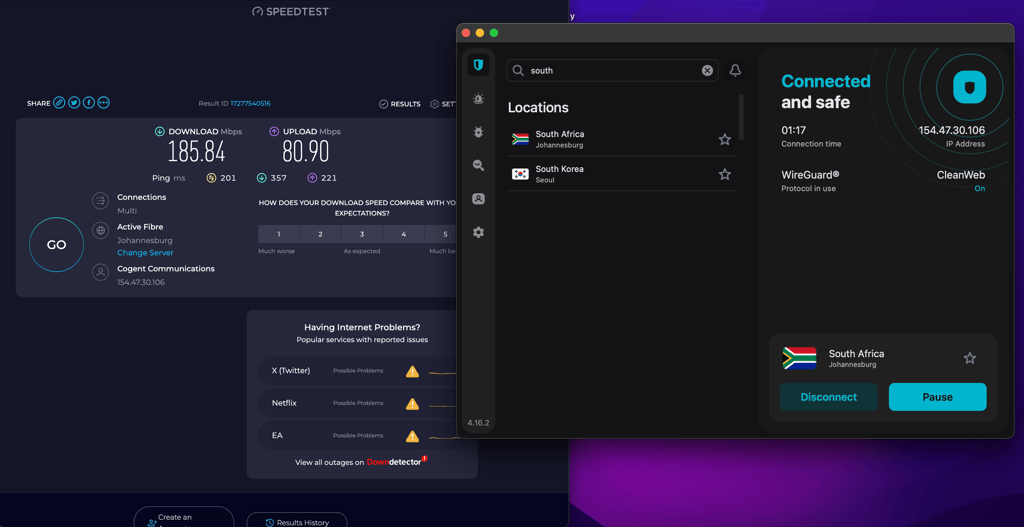Click the large Surfshark logo in connection circle

coord(969,88)
